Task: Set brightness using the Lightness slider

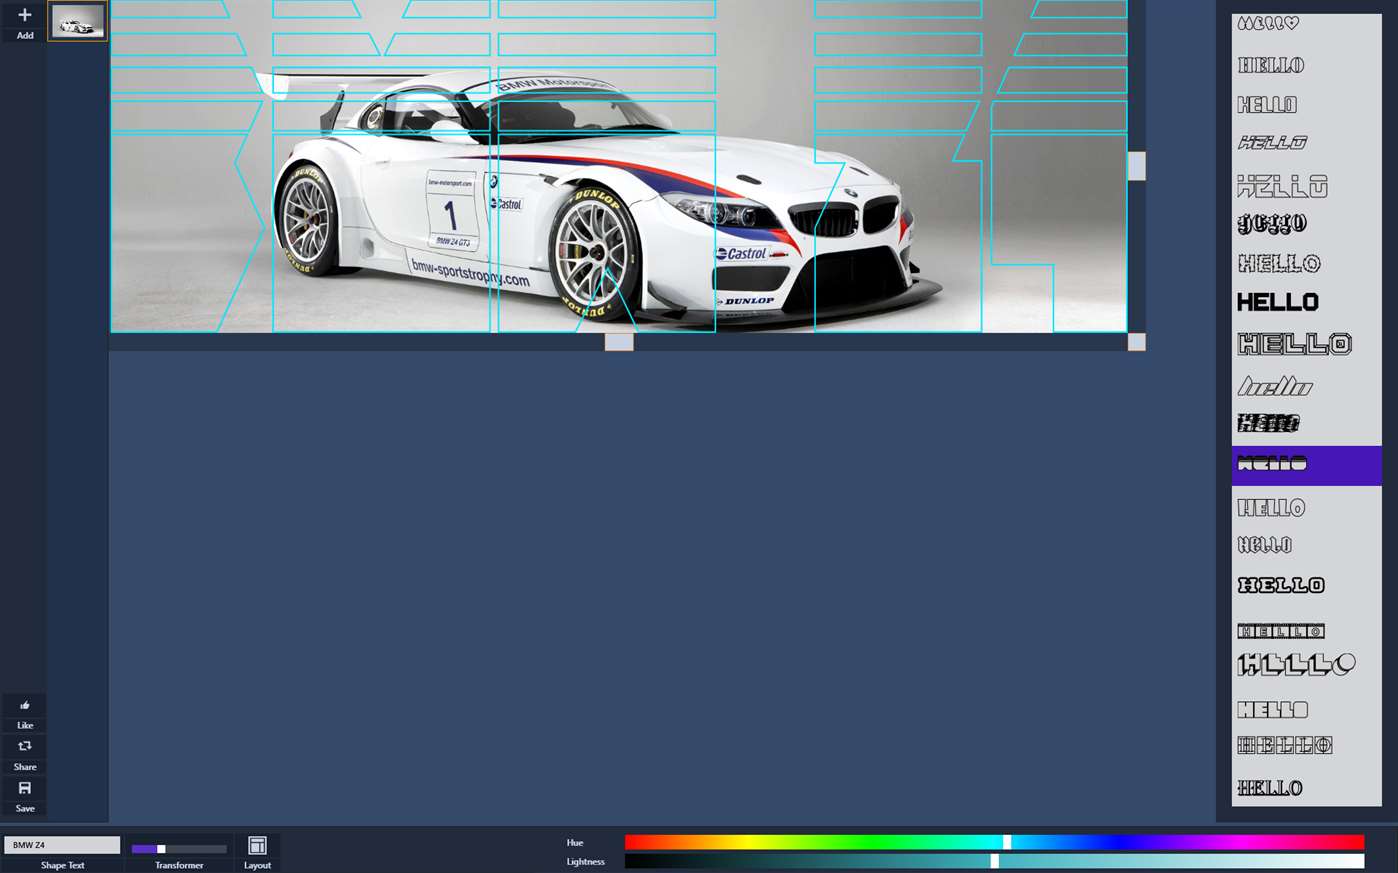Action: point(994,861)
